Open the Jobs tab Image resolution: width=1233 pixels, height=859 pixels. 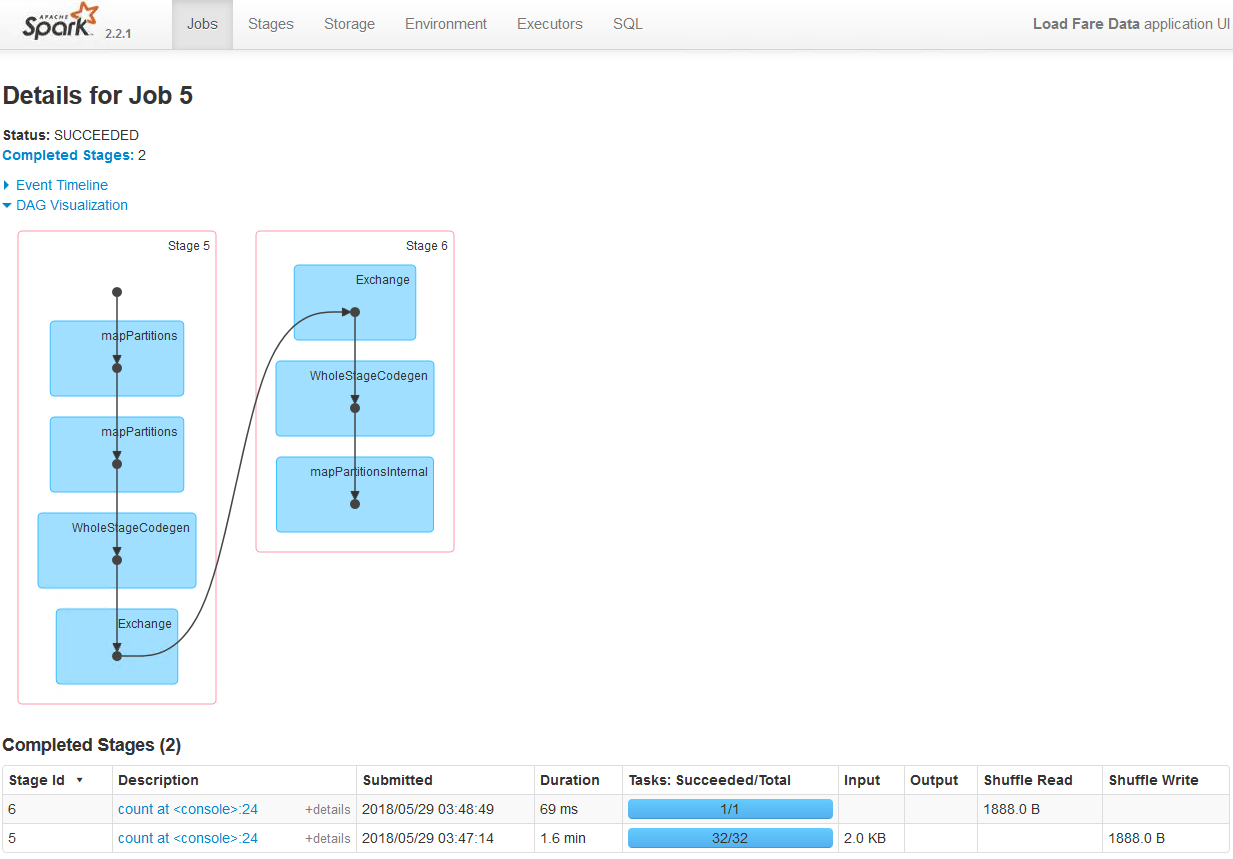tap(202, 24)
